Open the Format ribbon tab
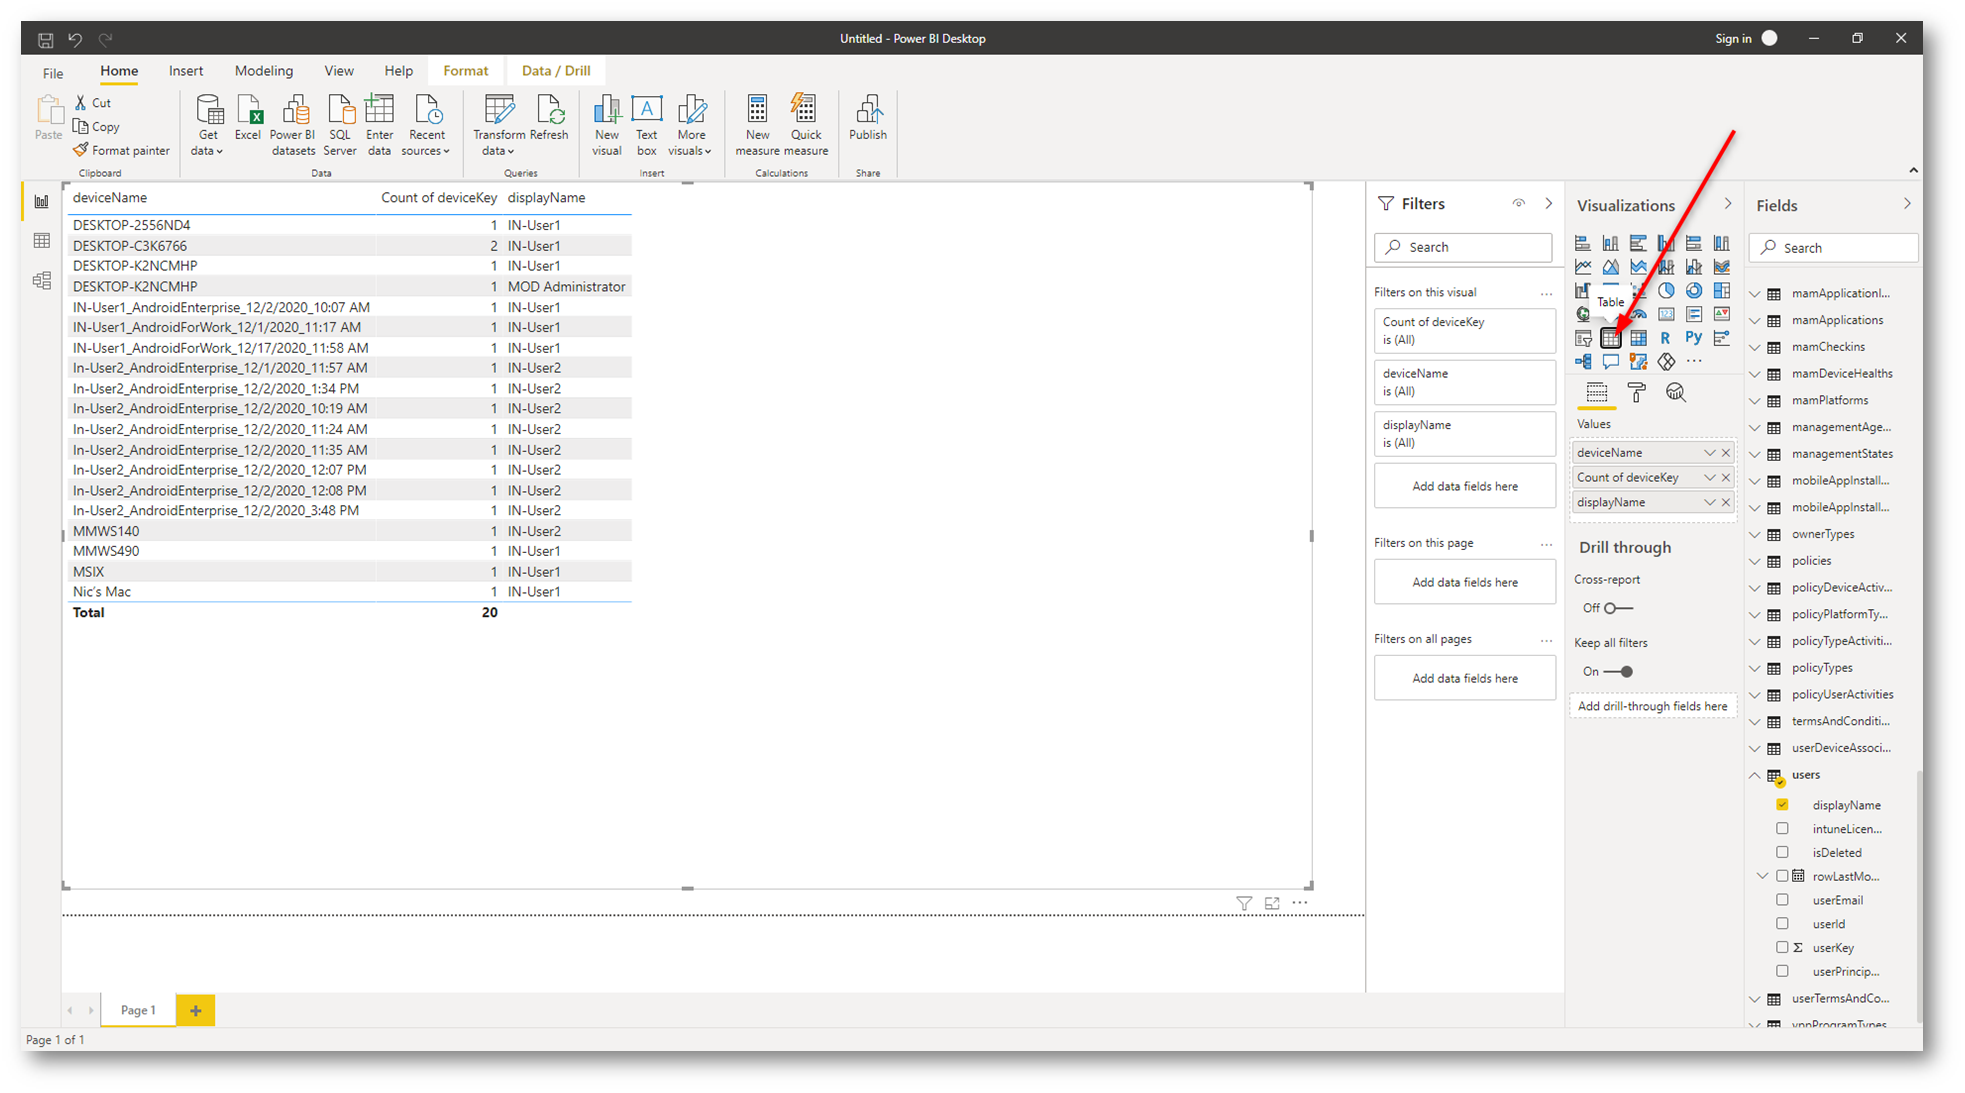The height and width of the screenshot is (1093, 1965). pos(466,71)
